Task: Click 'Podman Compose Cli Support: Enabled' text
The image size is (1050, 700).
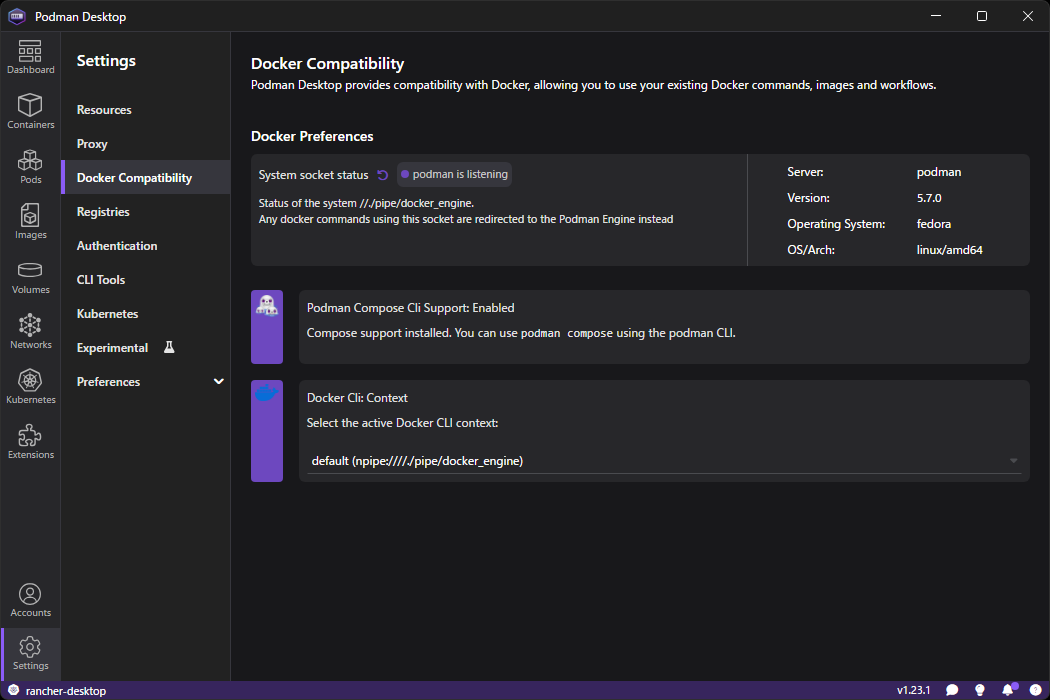Action: pos(410,307)
